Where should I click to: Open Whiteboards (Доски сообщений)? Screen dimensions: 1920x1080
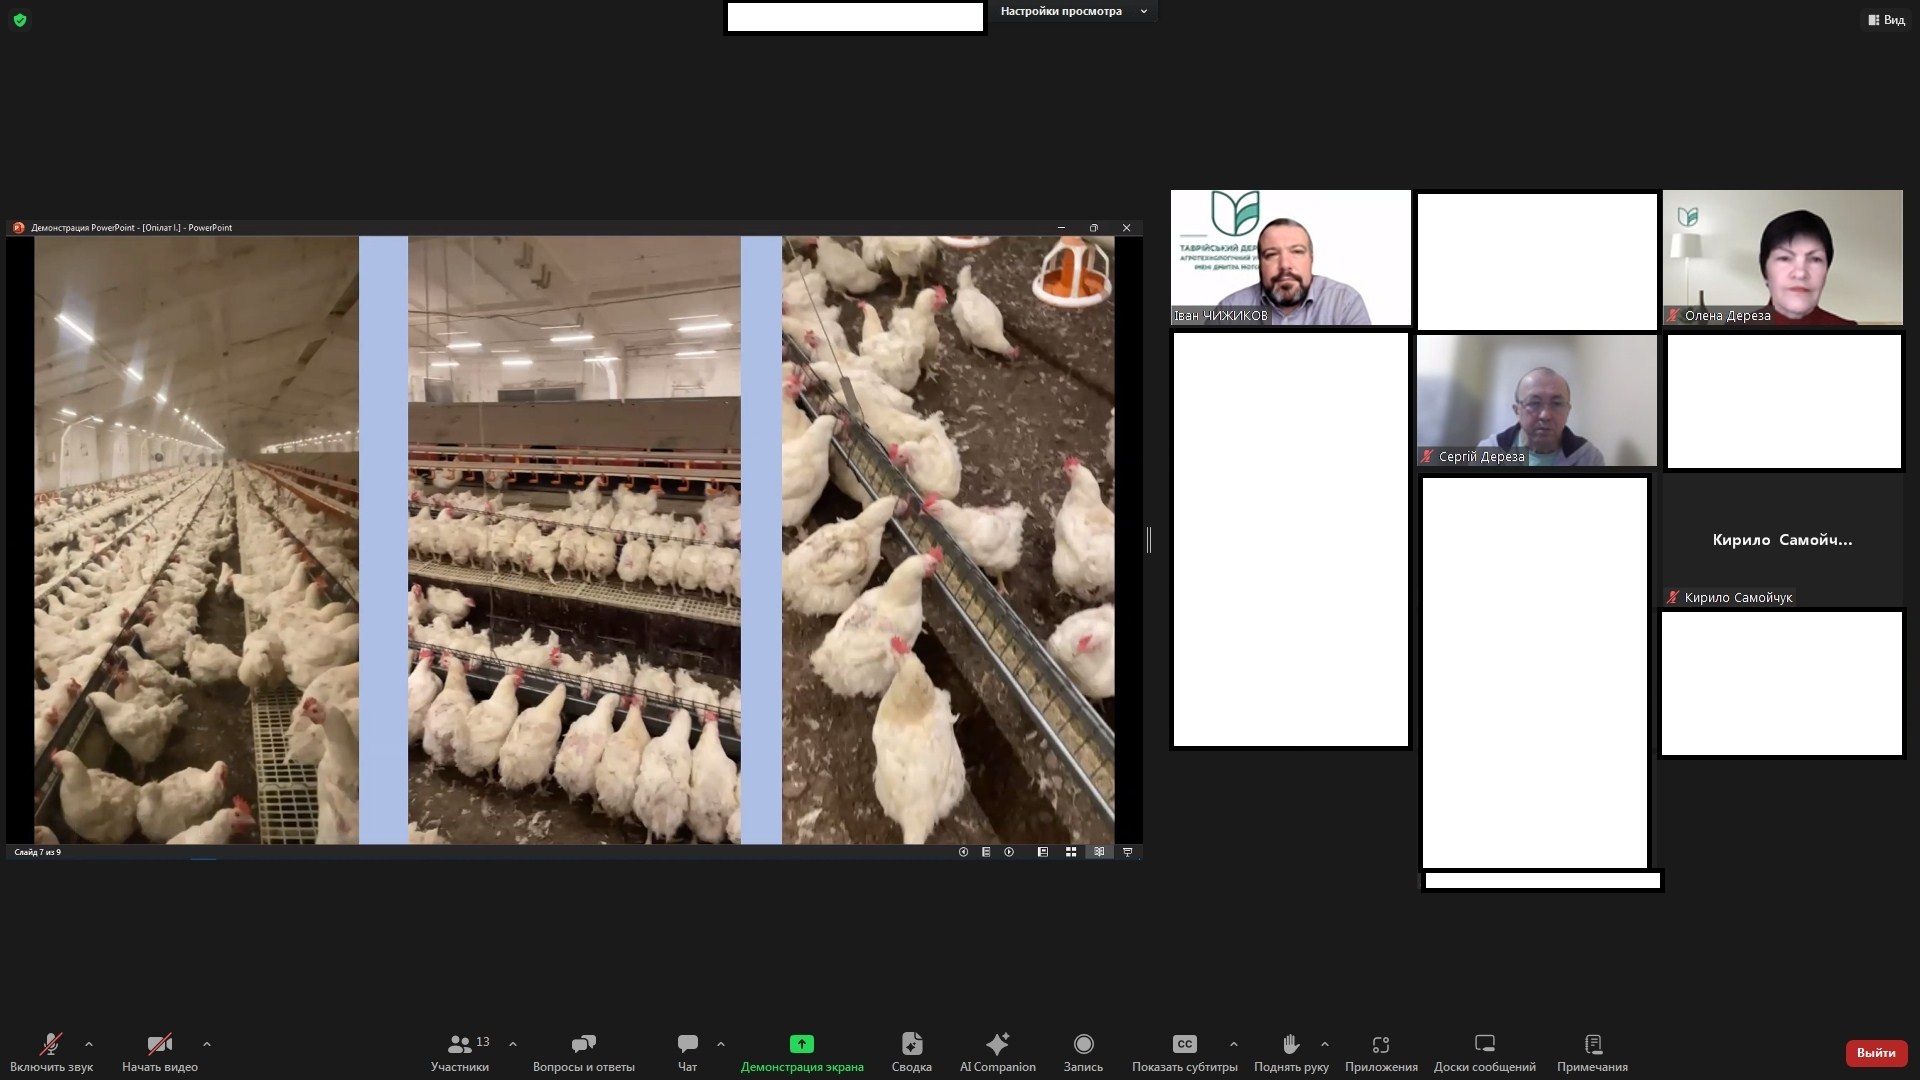[1484, 1045]
